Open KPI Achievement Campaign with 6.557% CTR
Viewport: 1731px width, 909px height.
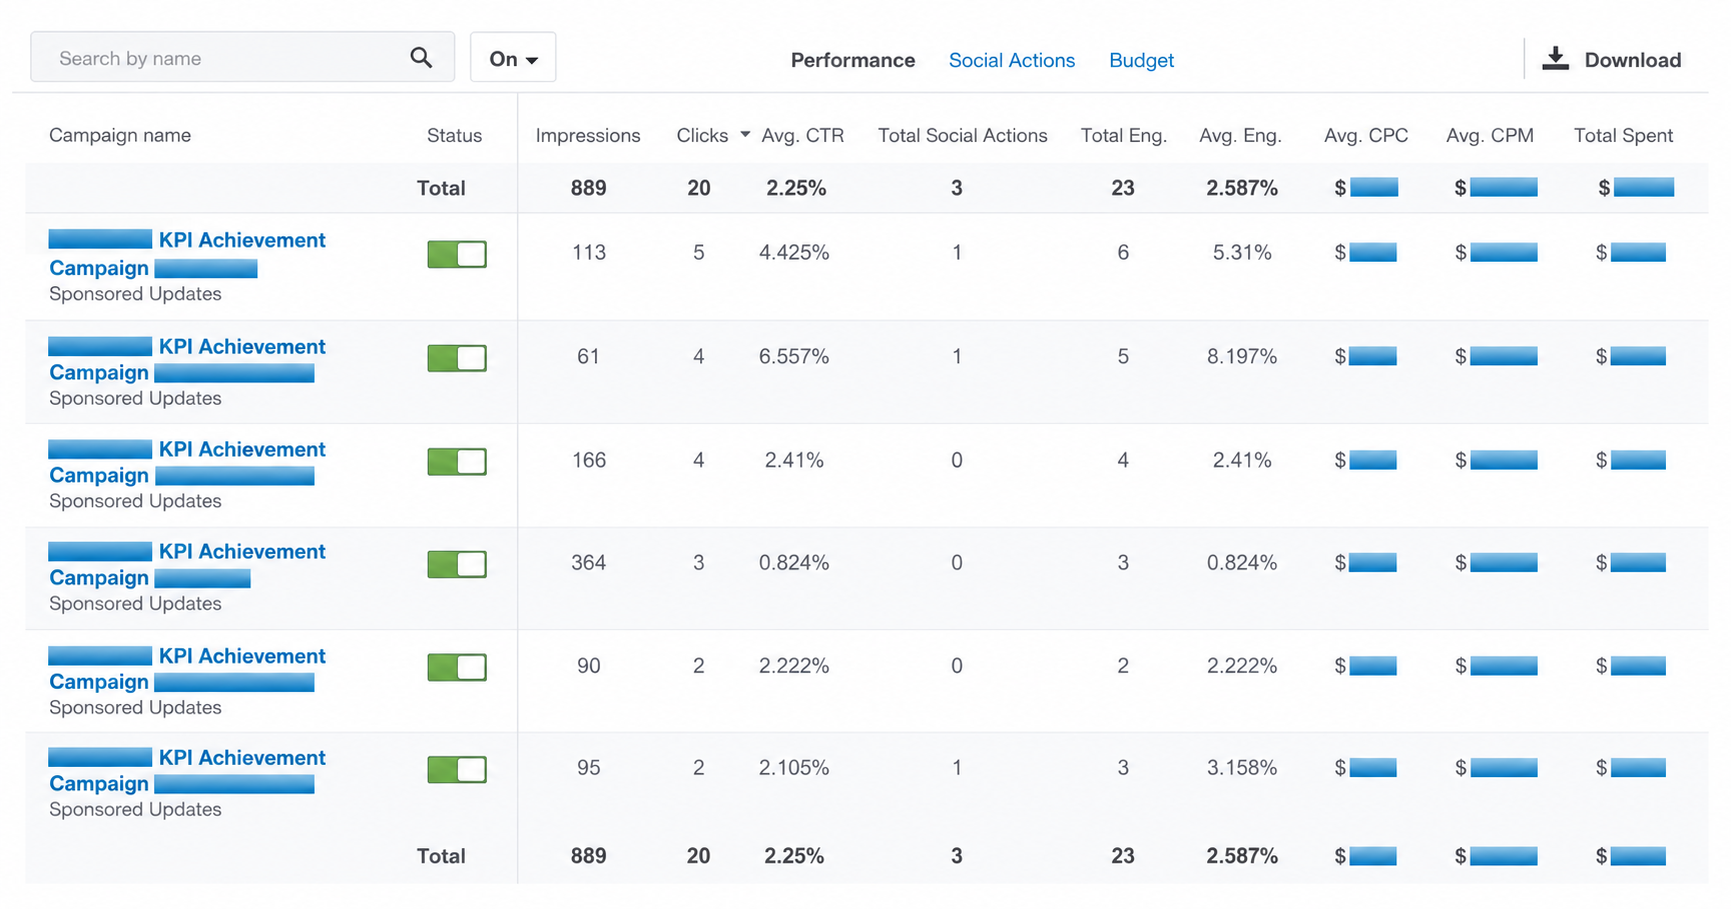(x=187, y=359)
